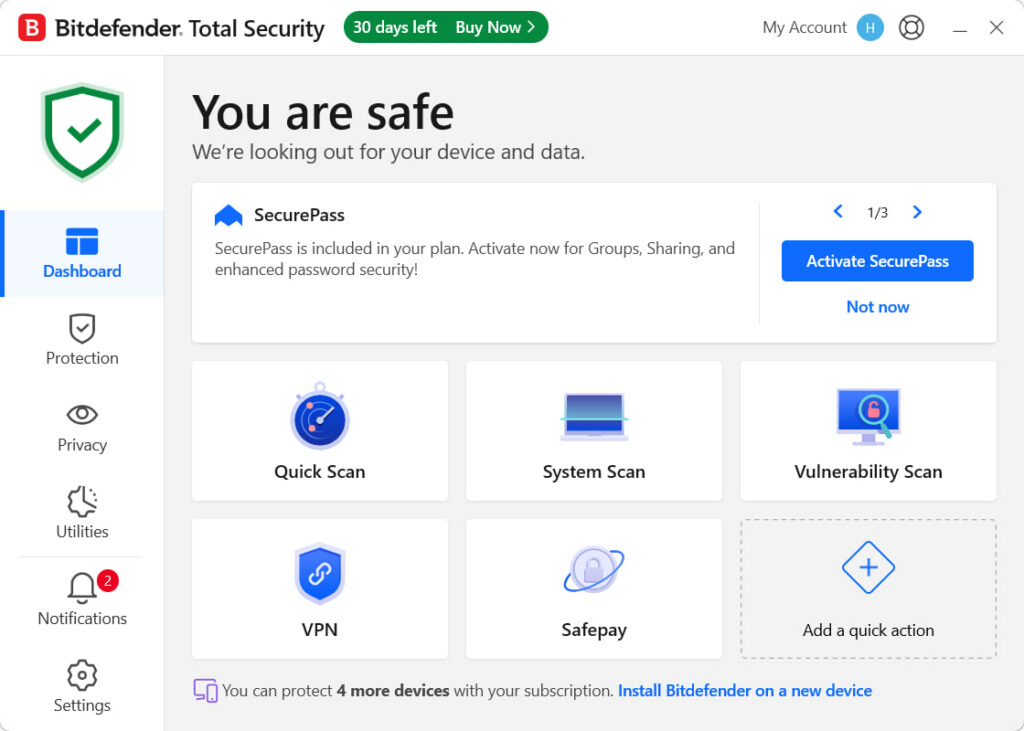
Task: Click the SecurePass blue house icon
Action: click(229, 215)
